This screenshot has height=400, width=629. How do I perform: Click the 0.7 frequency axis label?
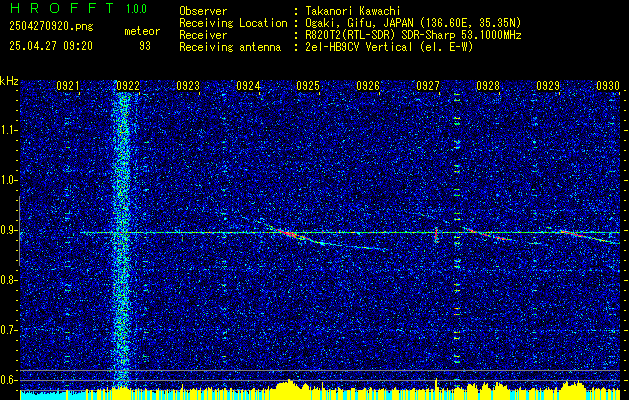[x=9, y=330]
